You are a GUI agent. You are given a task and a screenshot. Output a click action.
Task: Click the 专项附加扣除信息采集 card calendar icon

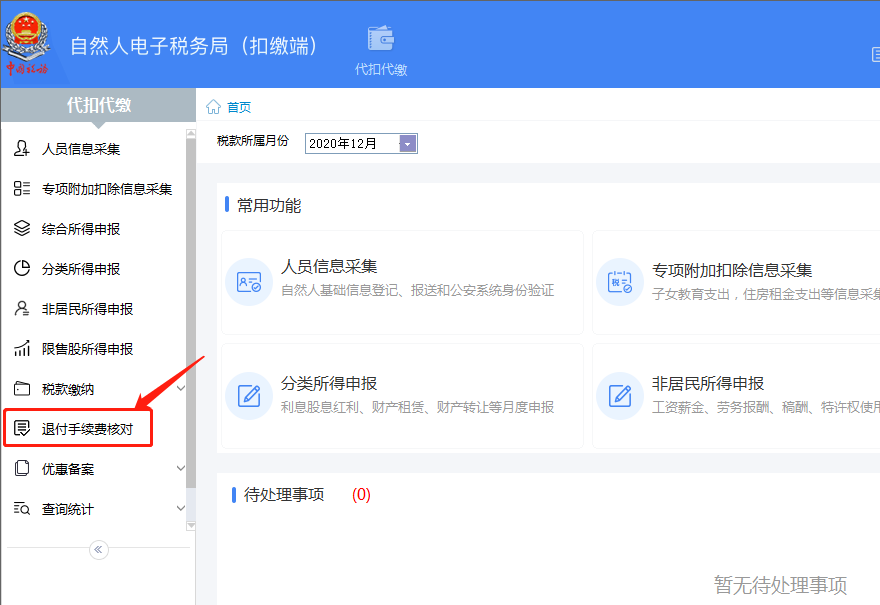coord(620,282)
